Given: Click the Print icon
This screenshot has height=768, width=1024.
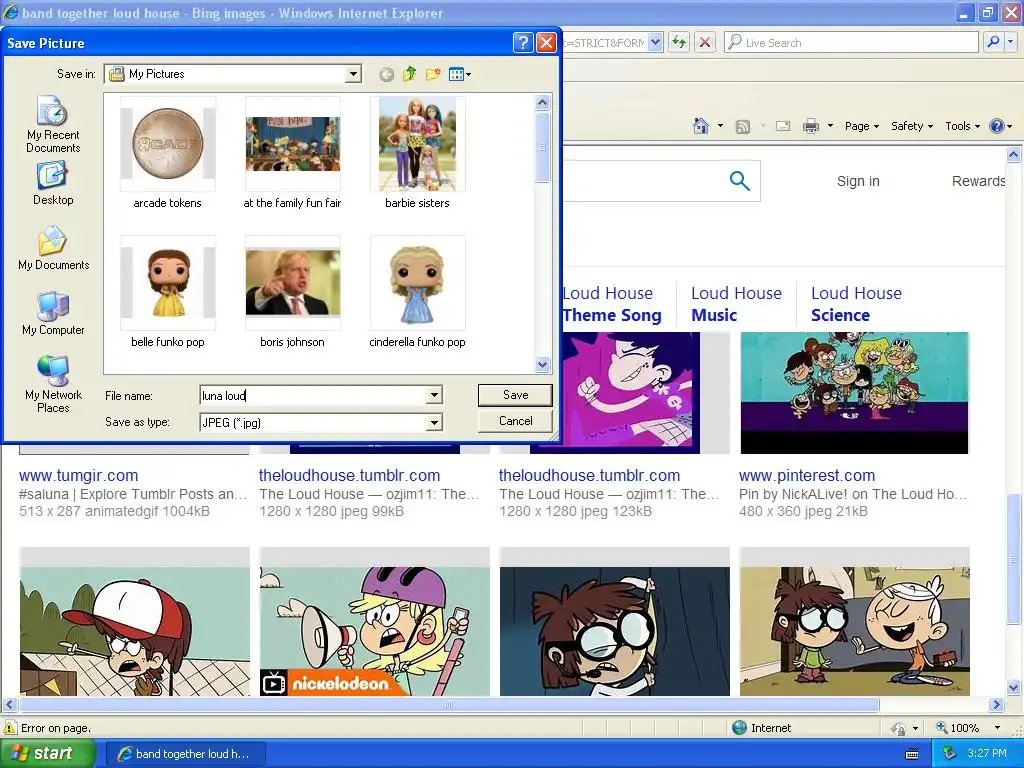Looking at the screenshot, I should tap(810, 126).
